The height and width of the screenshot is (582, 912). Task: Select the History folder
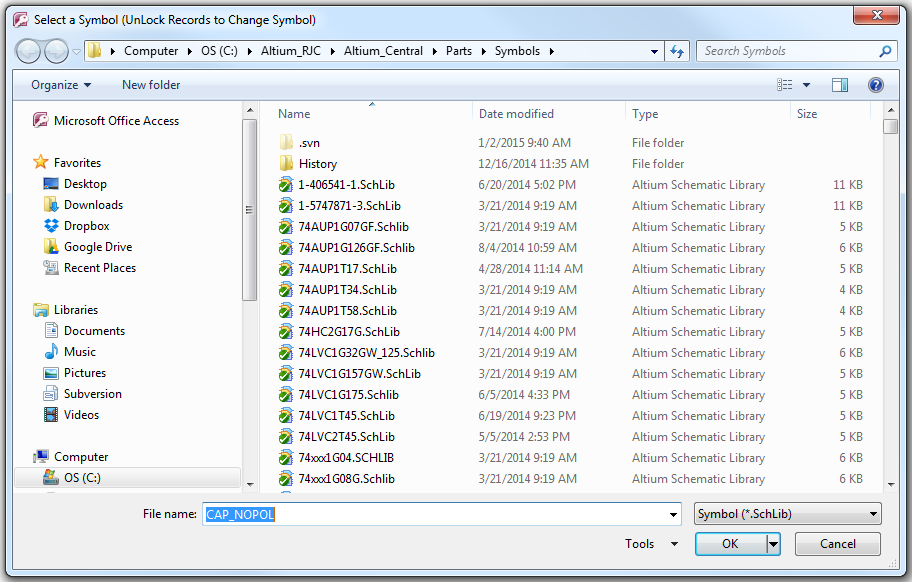pyautogui.click(x=318, y=163)
